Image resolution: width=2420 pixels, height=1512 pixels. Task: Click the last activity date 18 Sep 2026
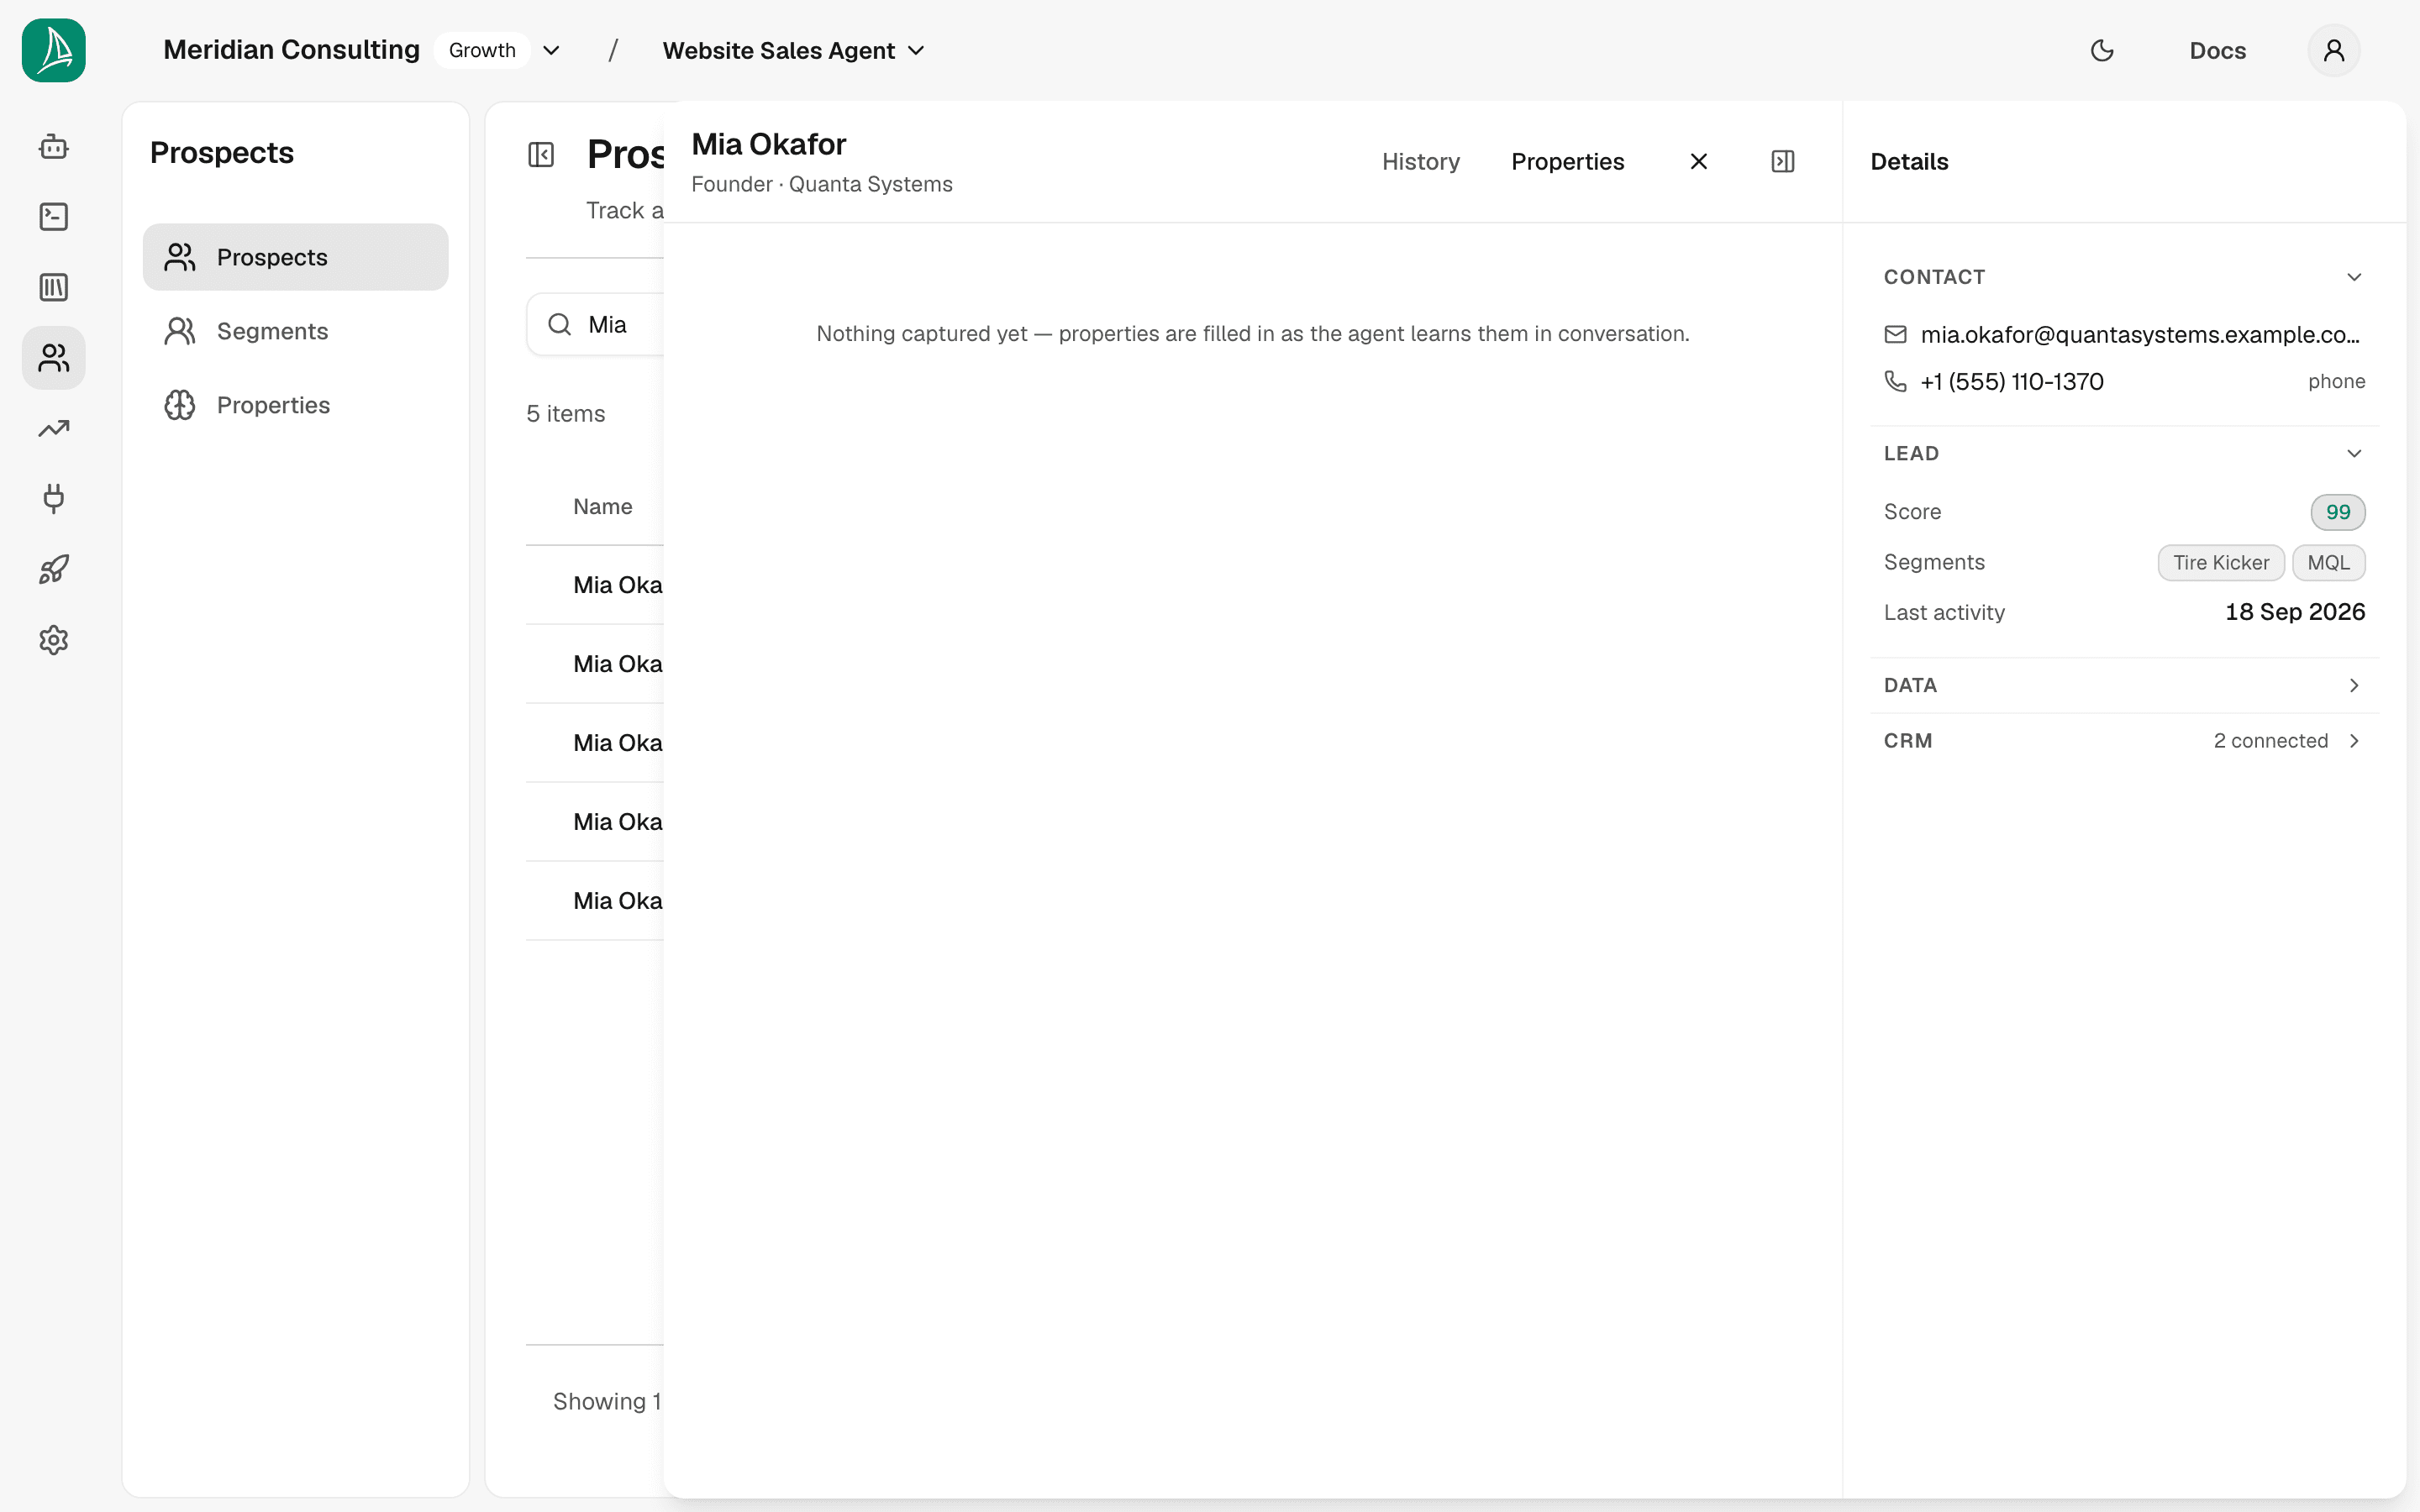pyautogui.click(x=2295, y=612)
